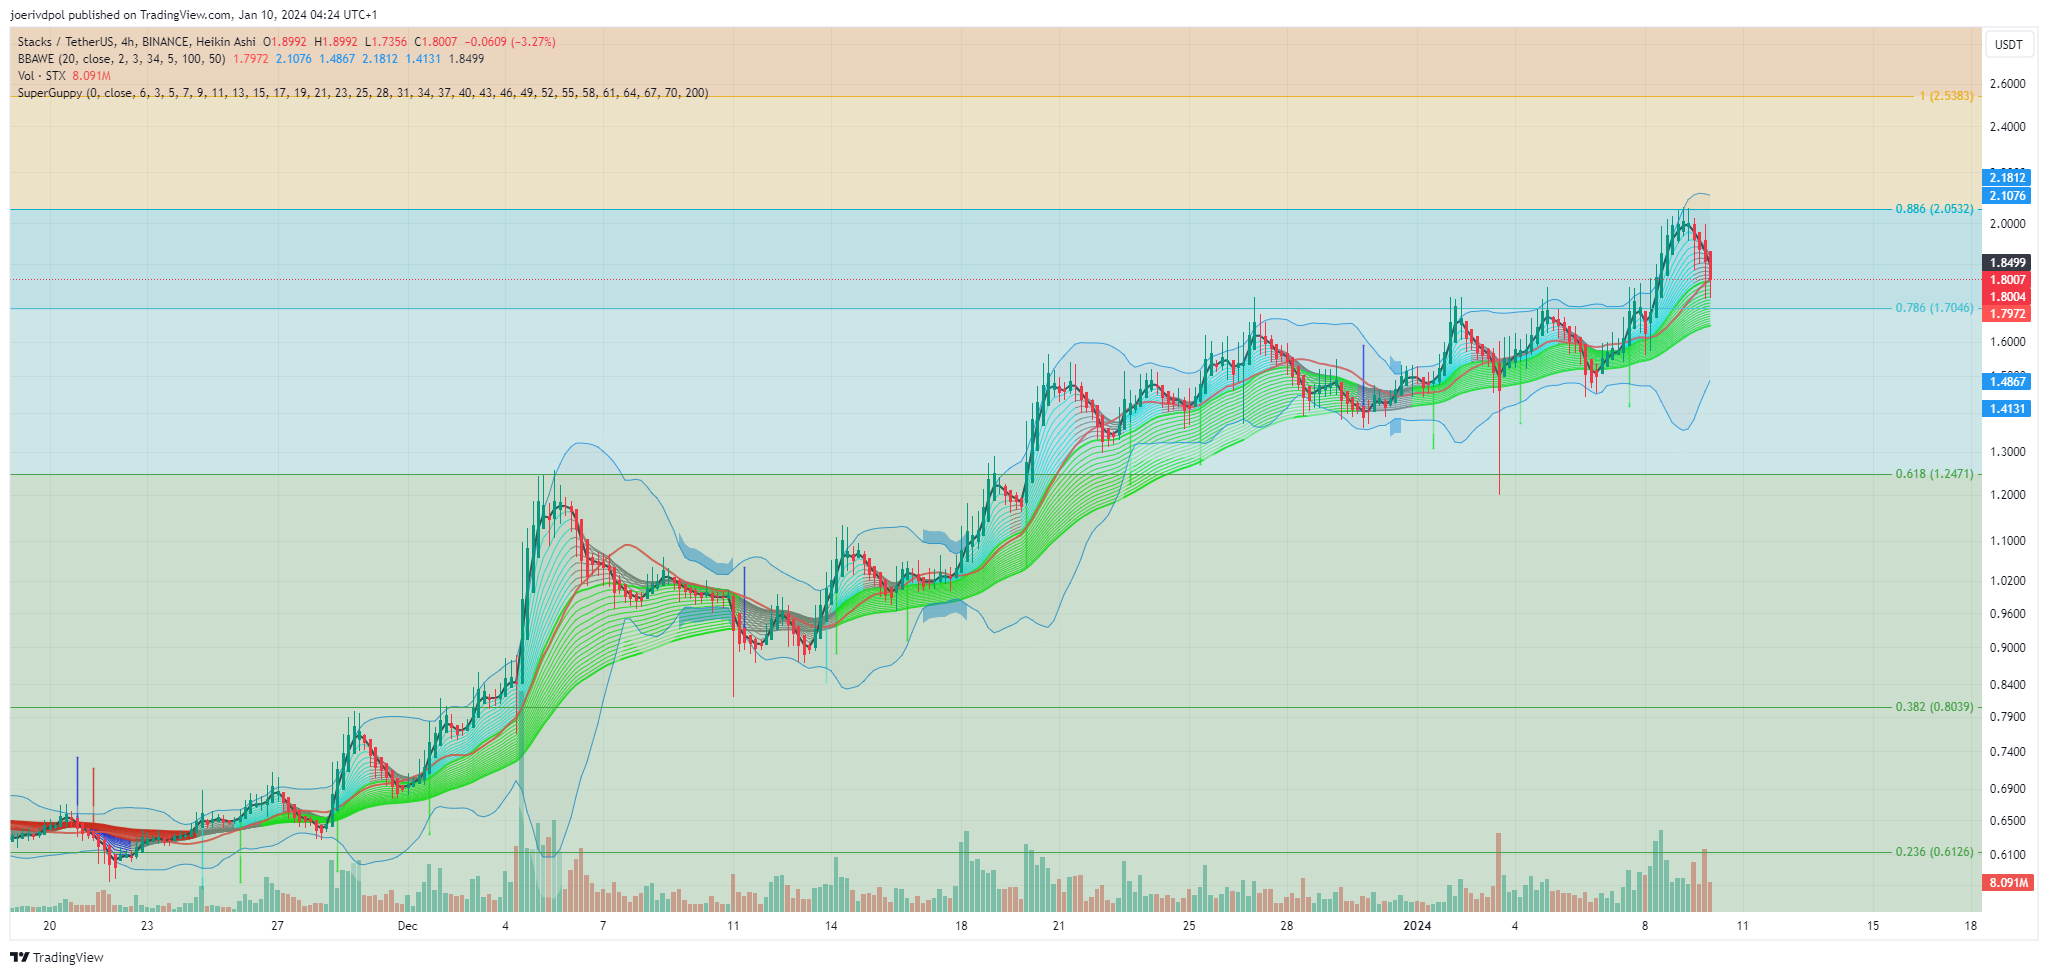Viewport: 2048px width, 975px height.
Task: Click the blue 2.1812 price-axis tag
Action: pos(2007,178)
